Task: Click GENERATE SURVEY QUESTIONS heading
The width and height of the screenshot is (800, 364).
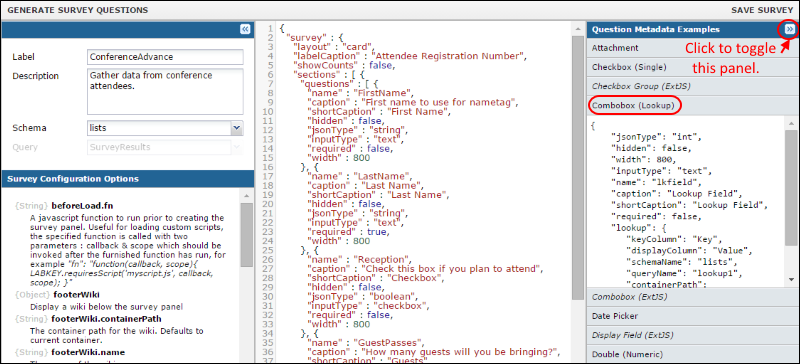Action: pos(78,10)
